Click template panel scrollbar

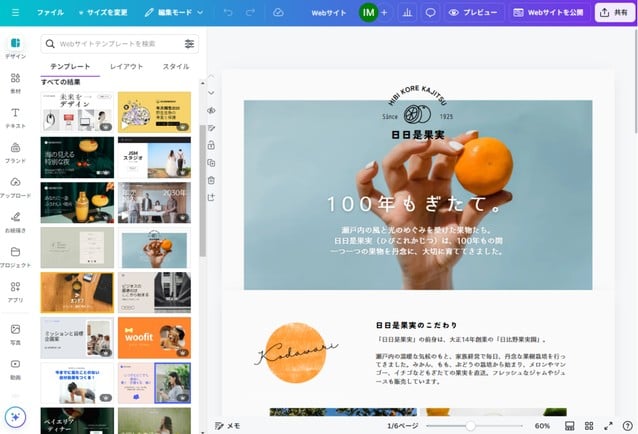[202, 190]
